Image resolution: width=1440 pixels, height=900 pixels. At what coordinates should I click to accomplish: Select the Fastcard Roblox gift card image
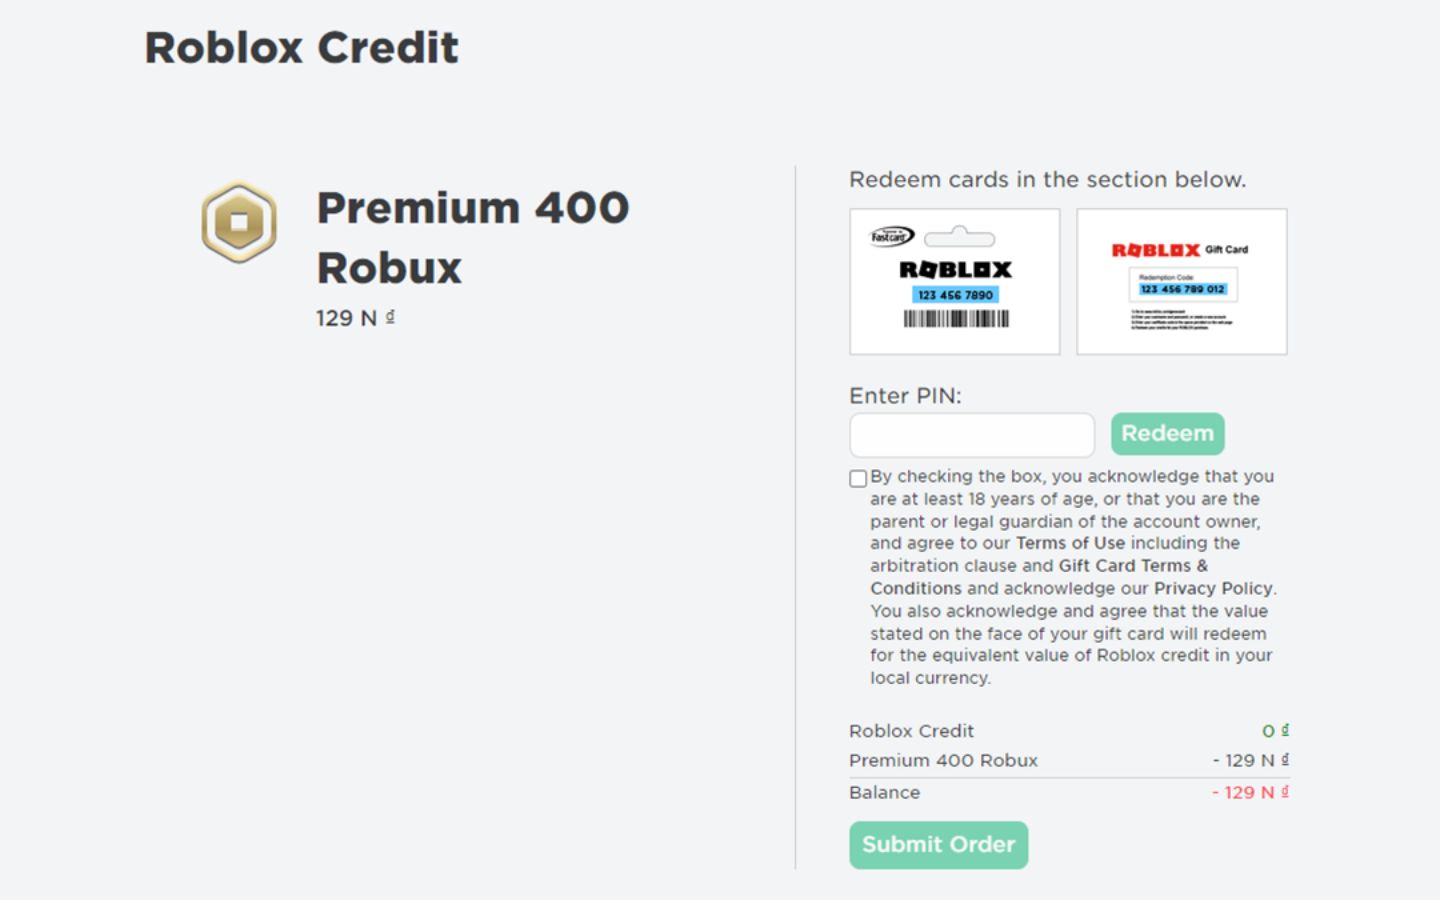click(x=954, y=281)
